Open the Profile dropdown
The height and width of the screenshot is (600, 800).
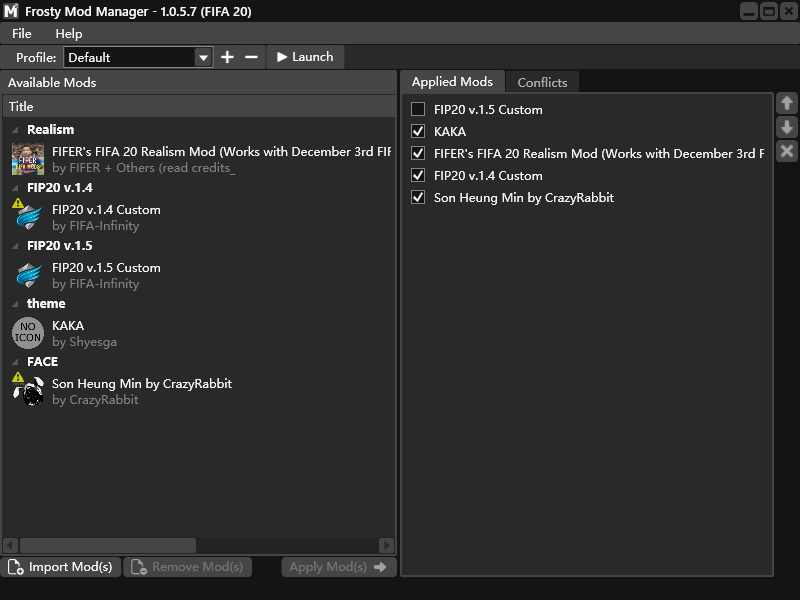pyautogui.click(x=204, y=58)
